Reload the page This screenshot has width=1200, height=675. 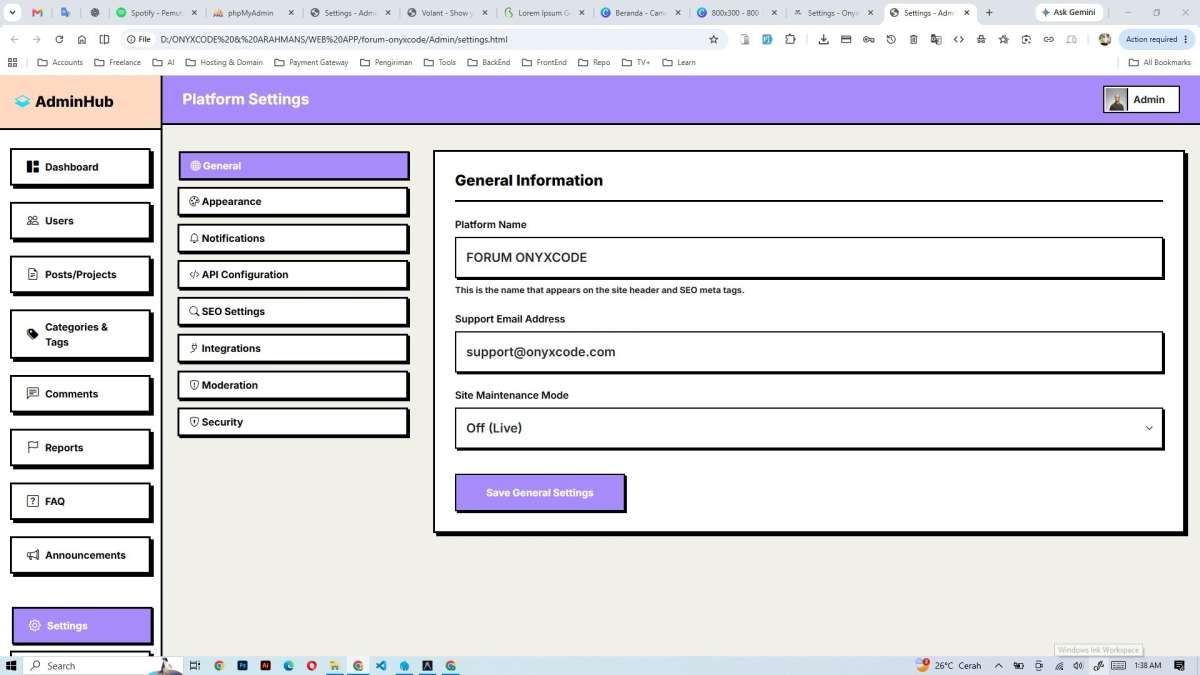click(59, 39)
